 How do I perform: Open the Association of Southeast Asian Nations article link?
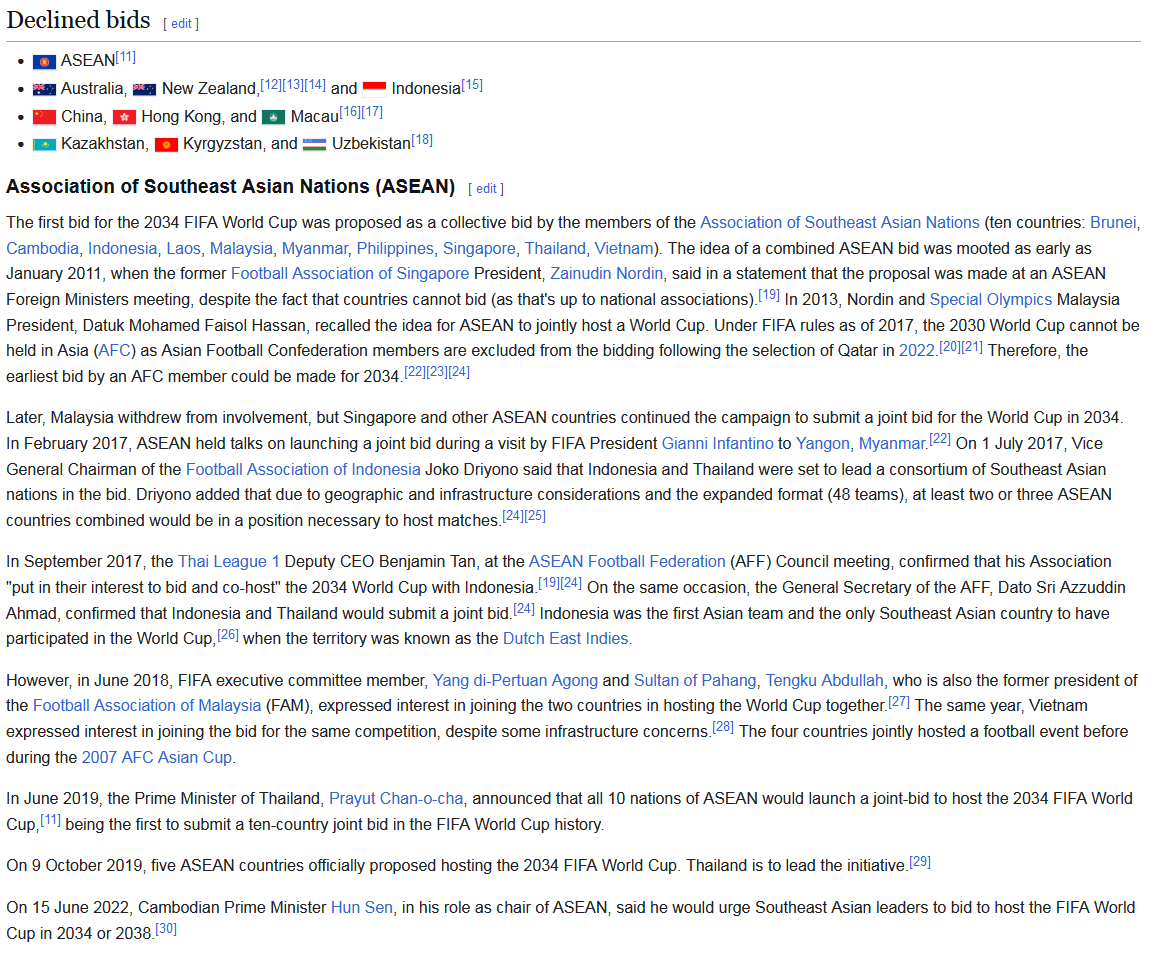840,222
